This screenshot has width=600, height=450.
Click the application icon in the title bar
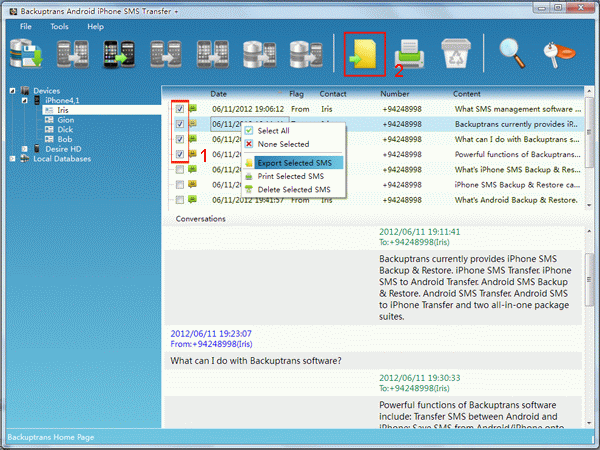(13, 11)
